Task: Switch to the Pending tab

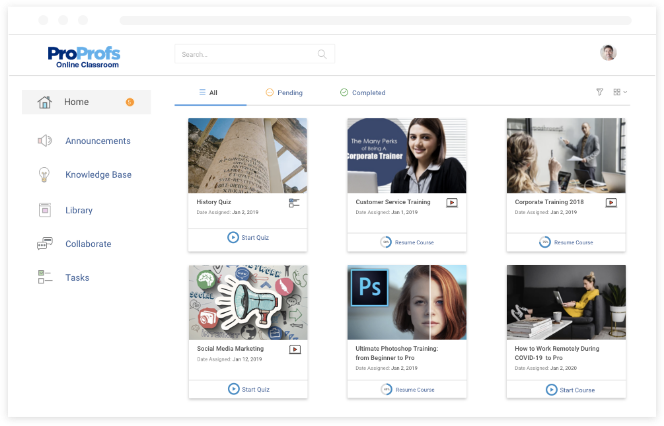Action: coord(284,93)
